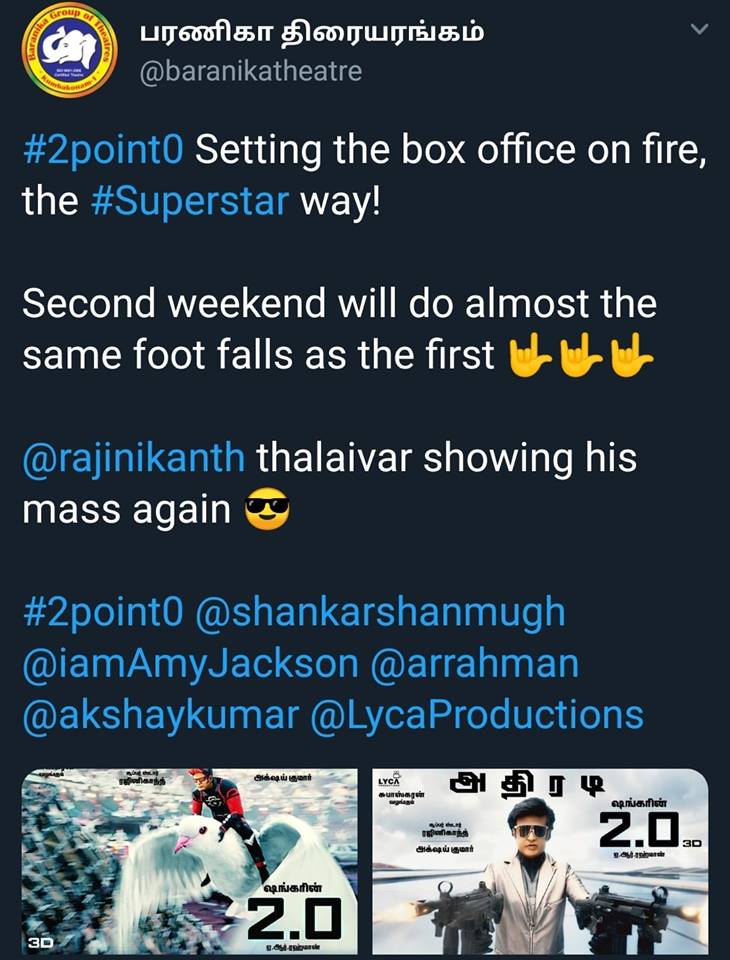Expand the tweet options chevron
The height and width of the screenshot is (960, 730).
(x=699, y=29)
